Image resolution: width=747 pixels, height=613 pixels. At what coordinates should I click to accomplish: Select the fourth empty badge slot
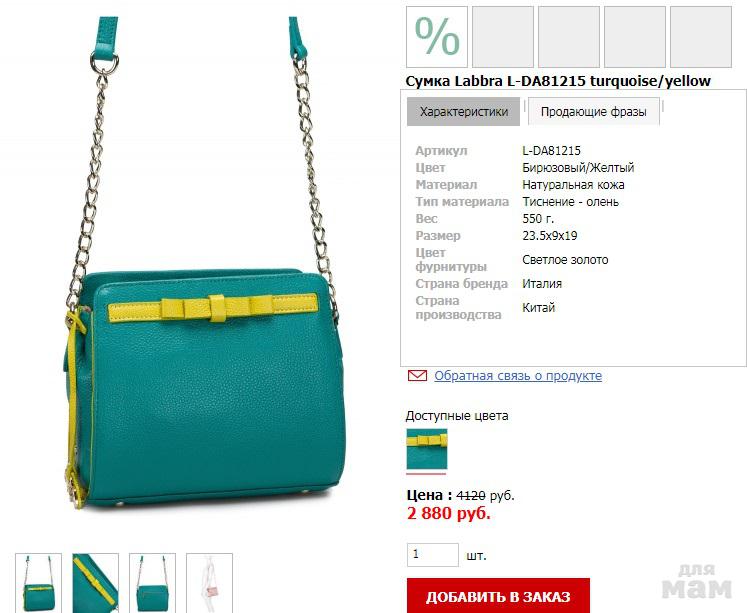tap(635, 37)
